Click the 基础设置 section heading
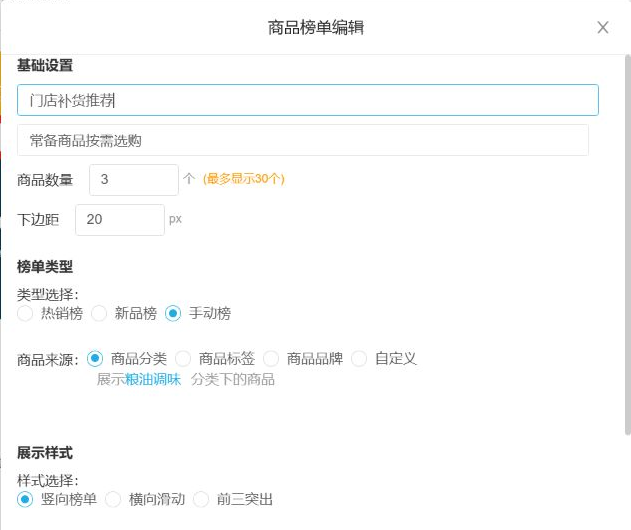This screenshot has height=530, width=631. [x=45, y=65]
